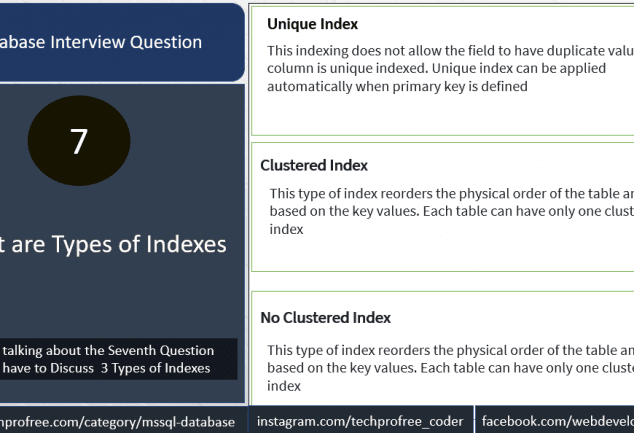Open the mssql-database category link
The width and height of the screenshot is (634, 433).
tap(117, 422)
